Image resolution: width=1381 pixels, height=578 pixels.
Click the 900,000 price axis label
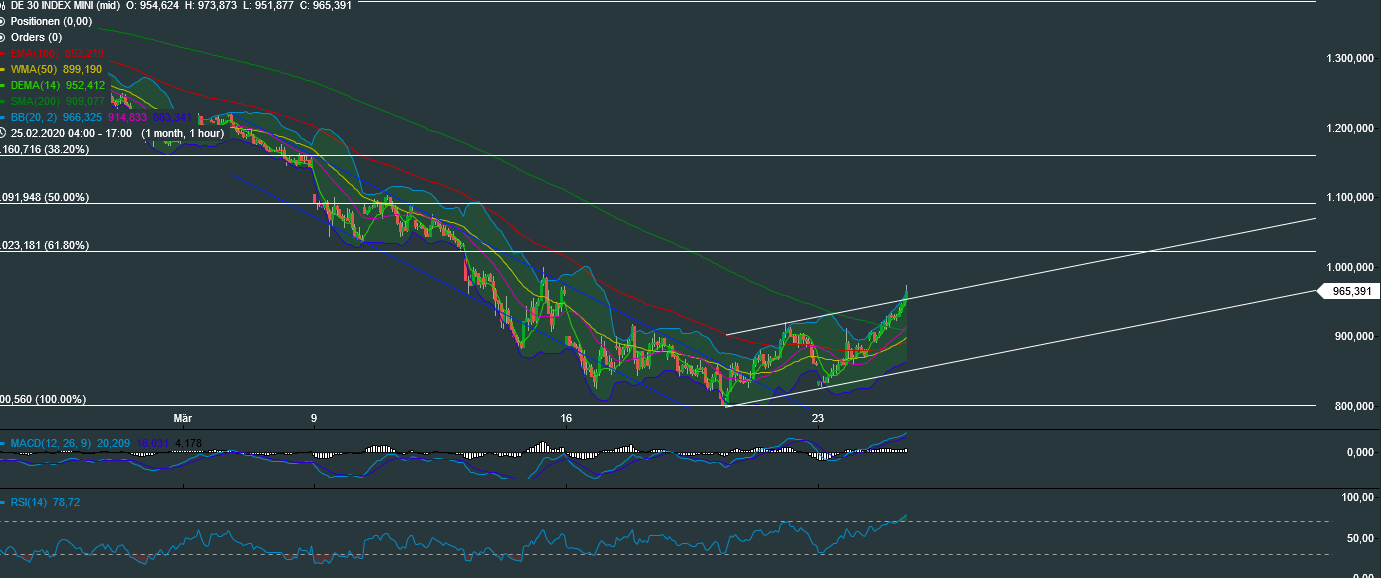[x=1356, y=336]
